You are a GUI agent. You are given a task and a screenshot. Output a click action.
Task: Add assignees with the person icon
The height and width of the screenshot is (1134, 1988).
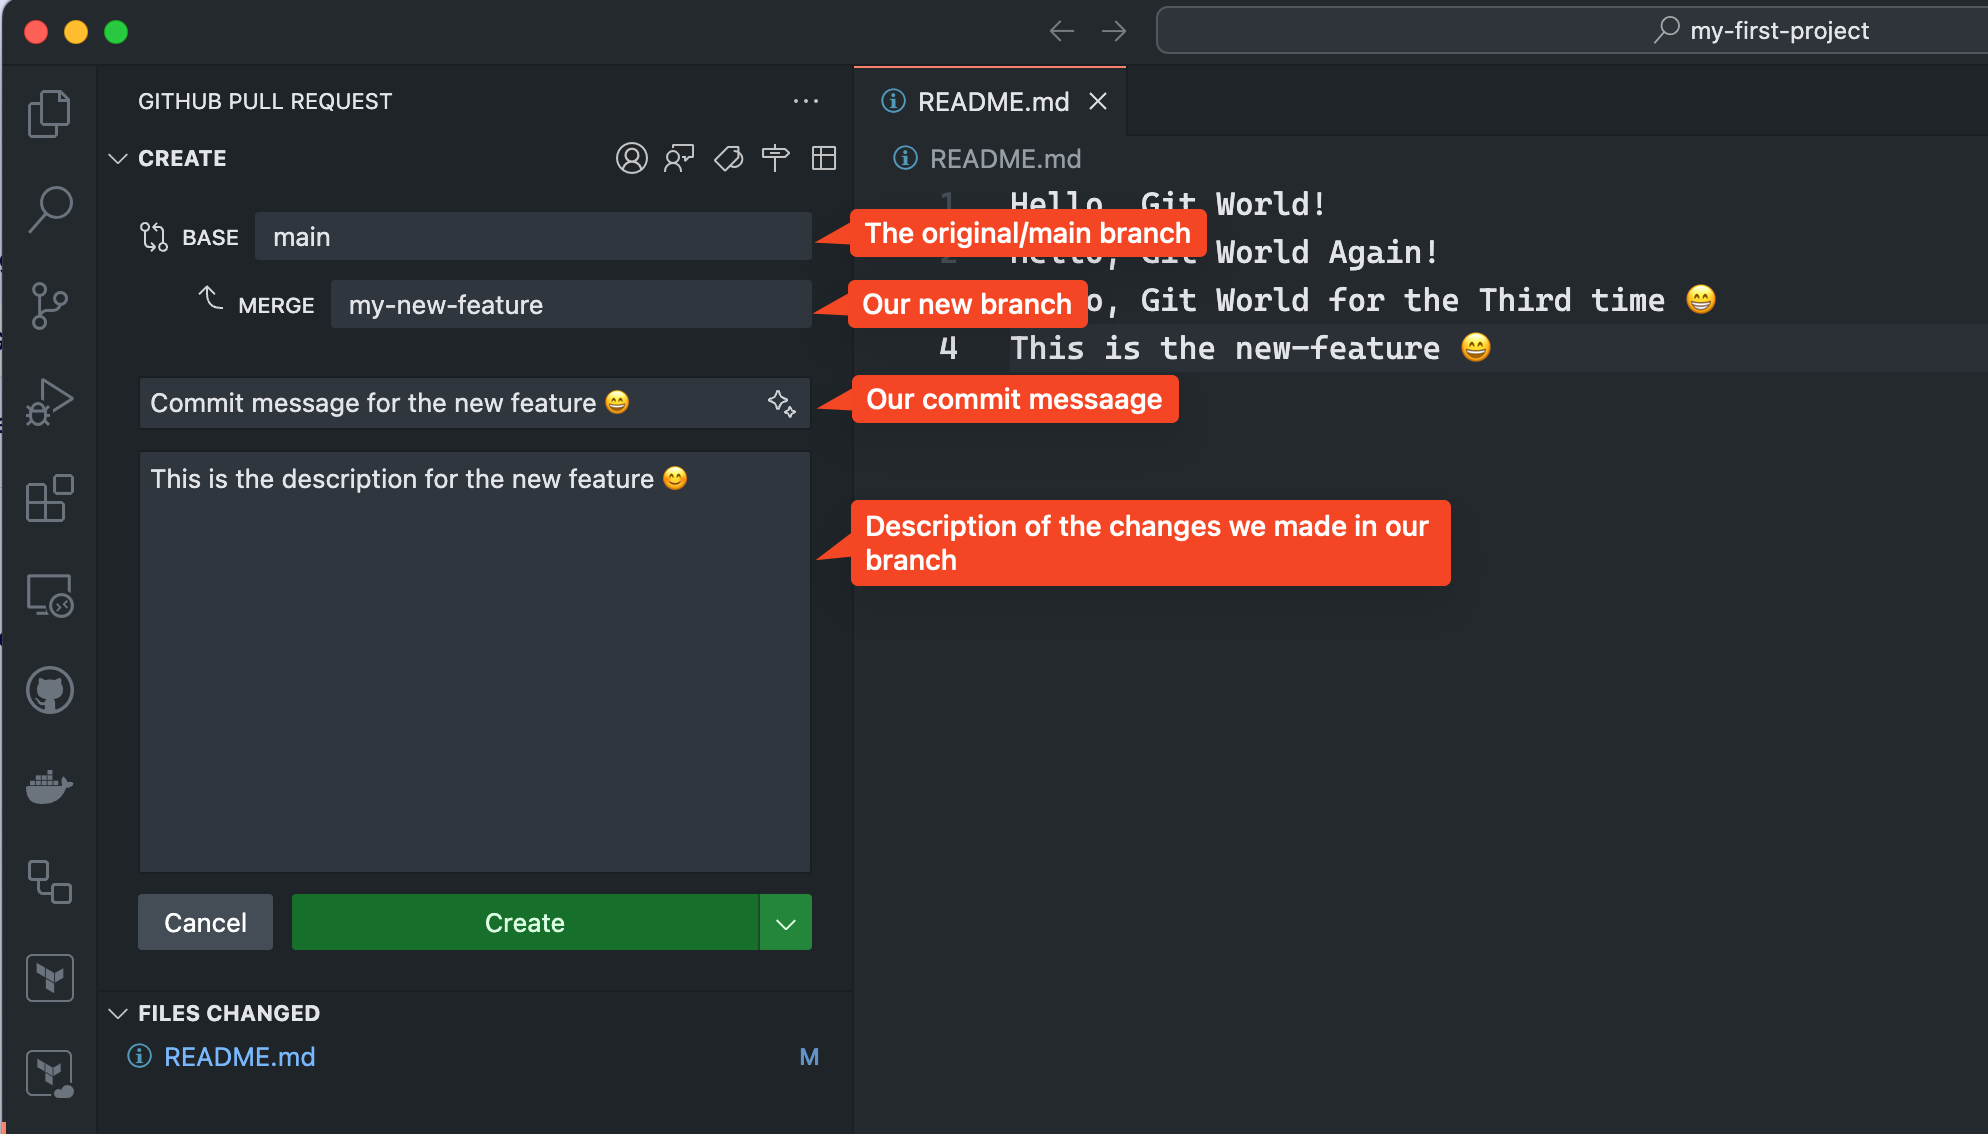click(x=631, y=158)
